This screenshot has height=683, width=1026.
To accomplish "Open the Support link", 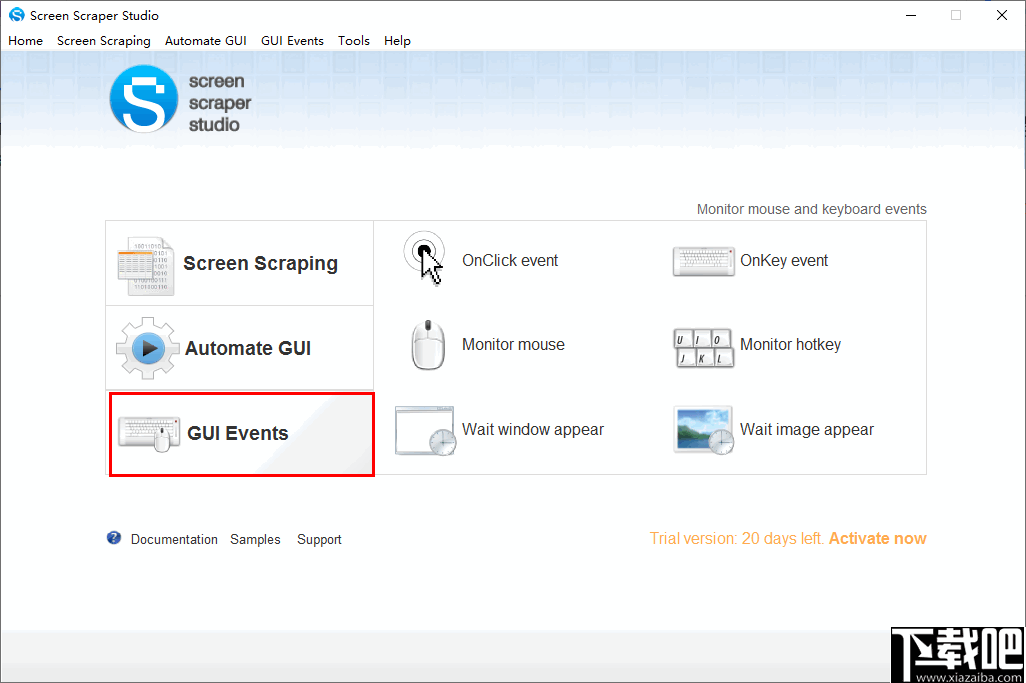I will (319, 539).
